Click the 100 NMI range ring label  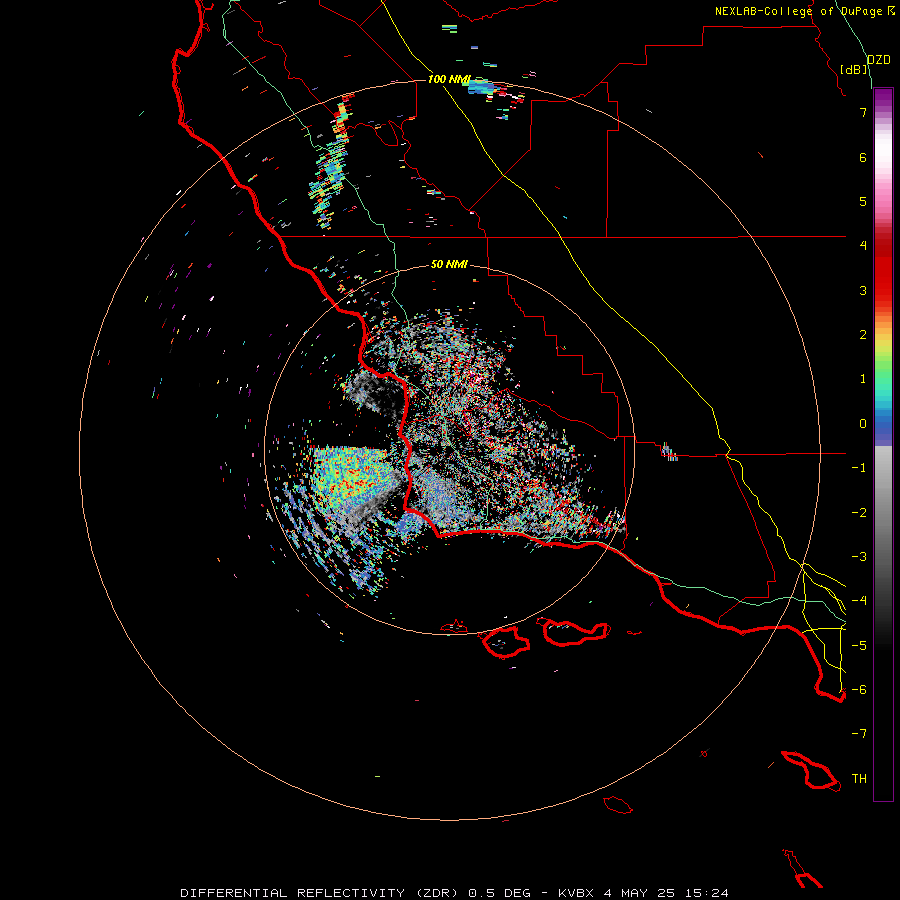449,79
